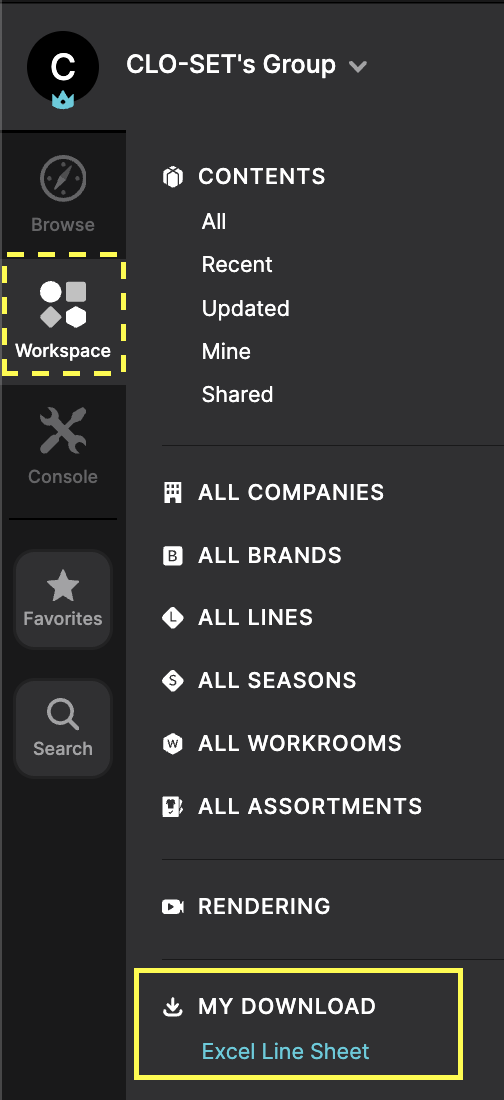Open the Excel Line Sheet link

[x=285, y=1051]
